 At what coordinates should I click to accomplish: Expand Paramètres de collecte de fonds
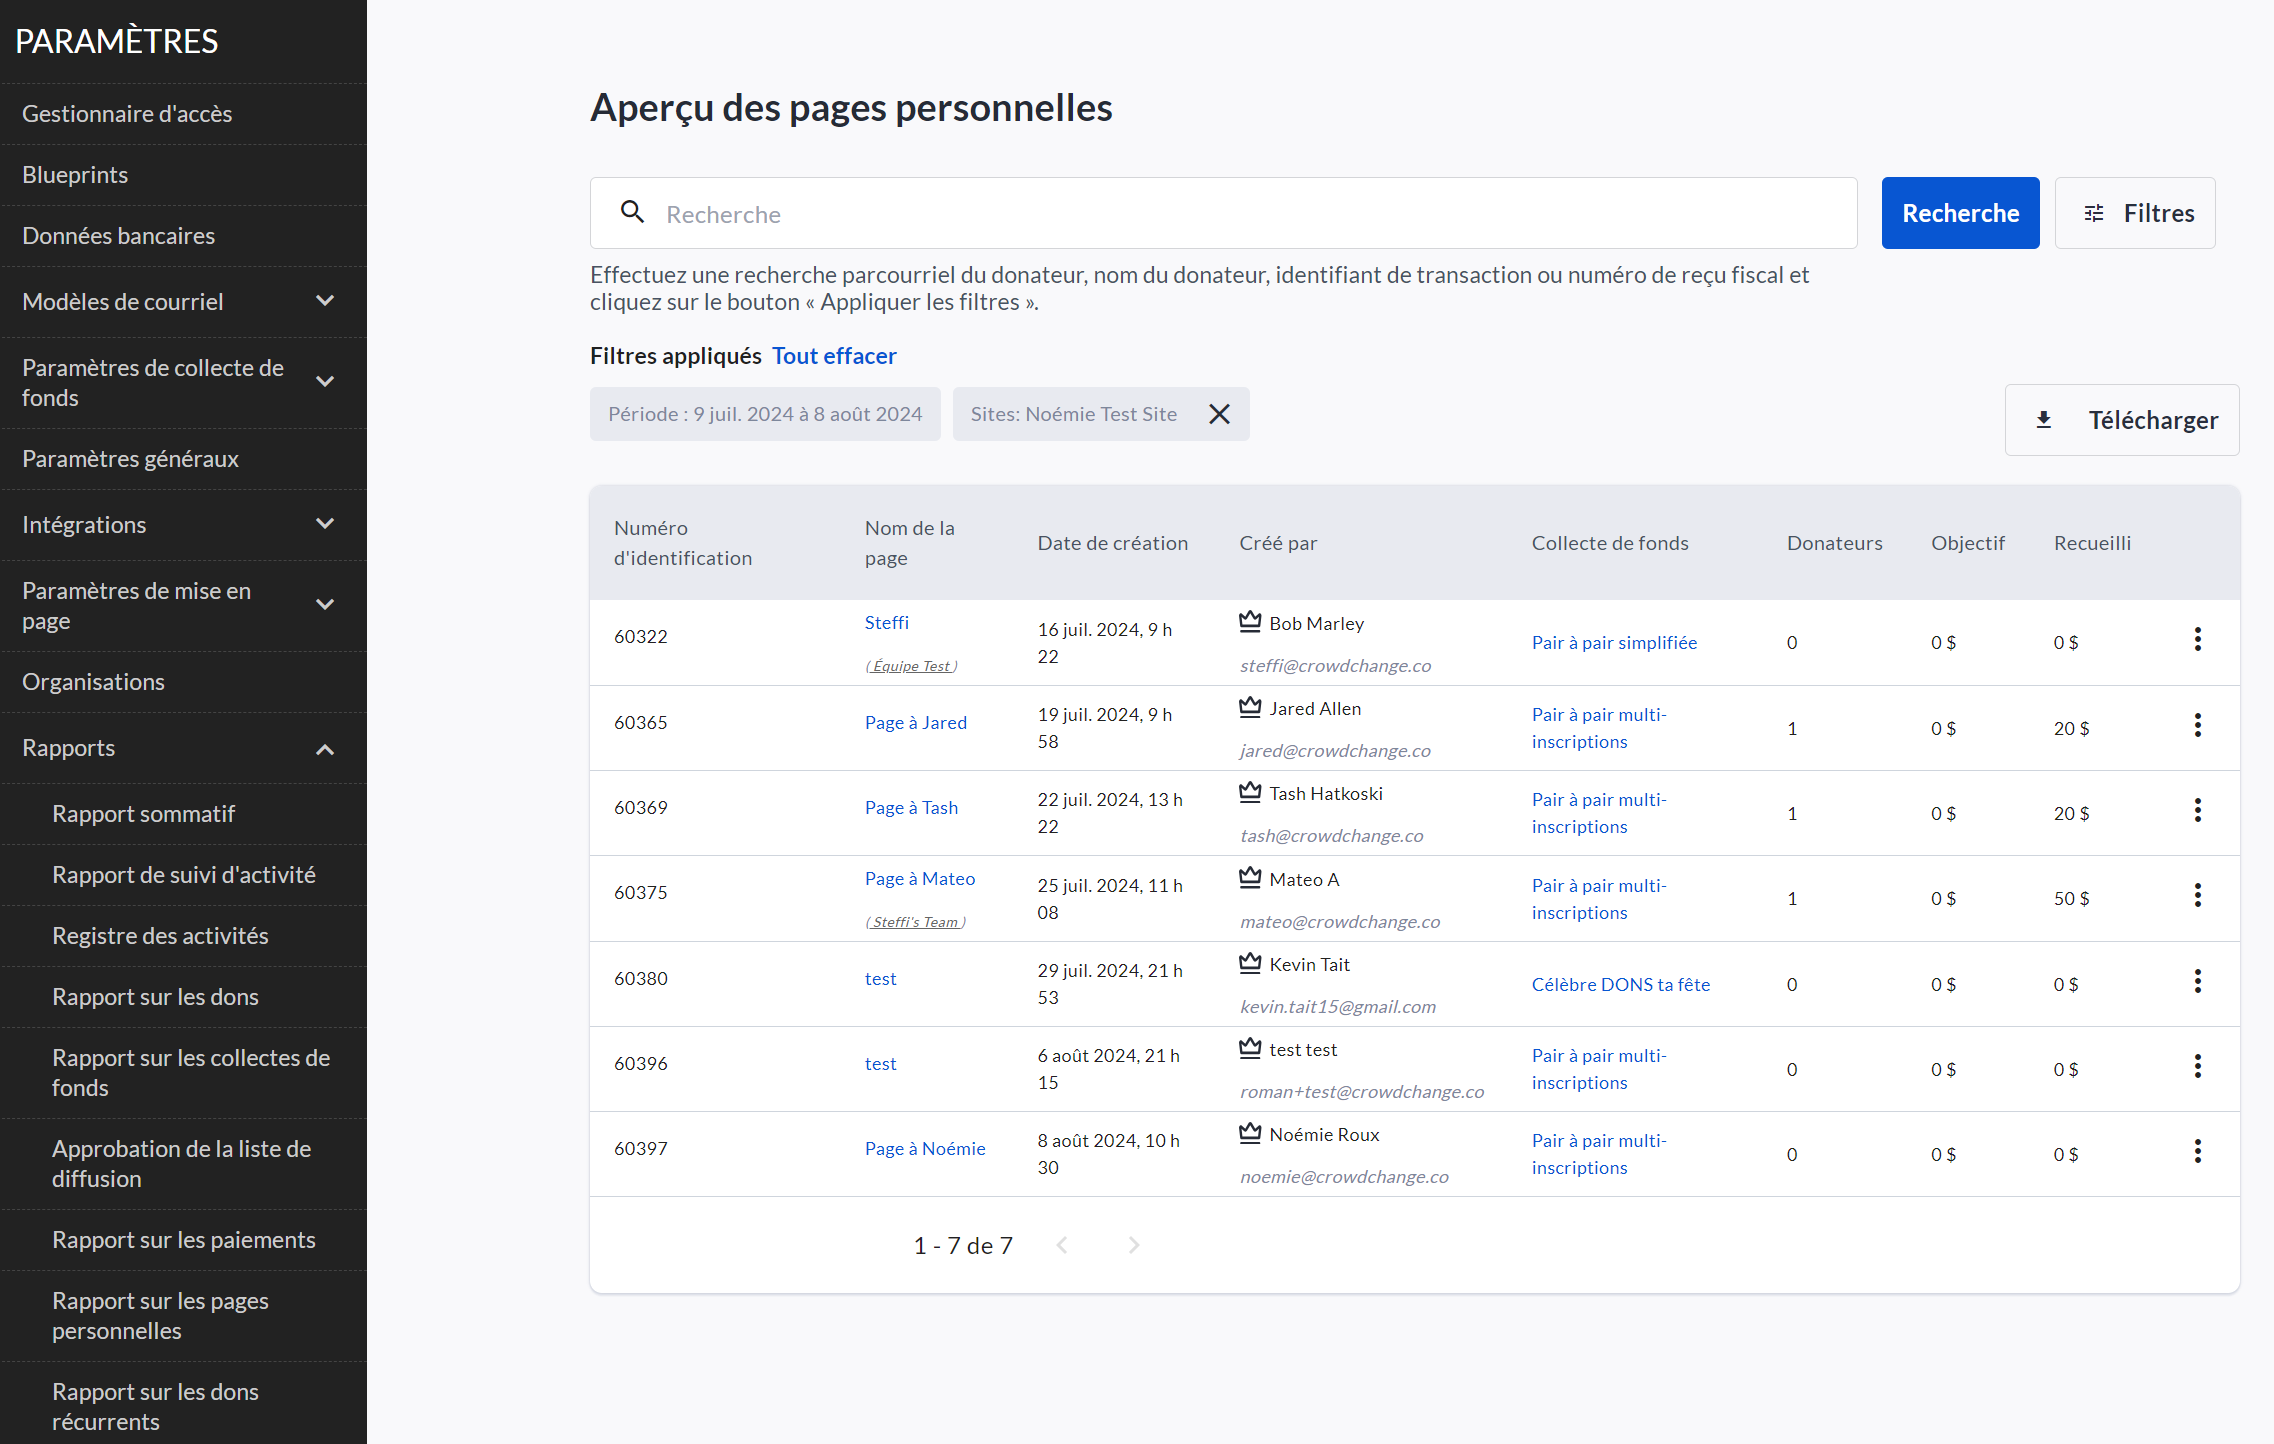click(325, 382)
